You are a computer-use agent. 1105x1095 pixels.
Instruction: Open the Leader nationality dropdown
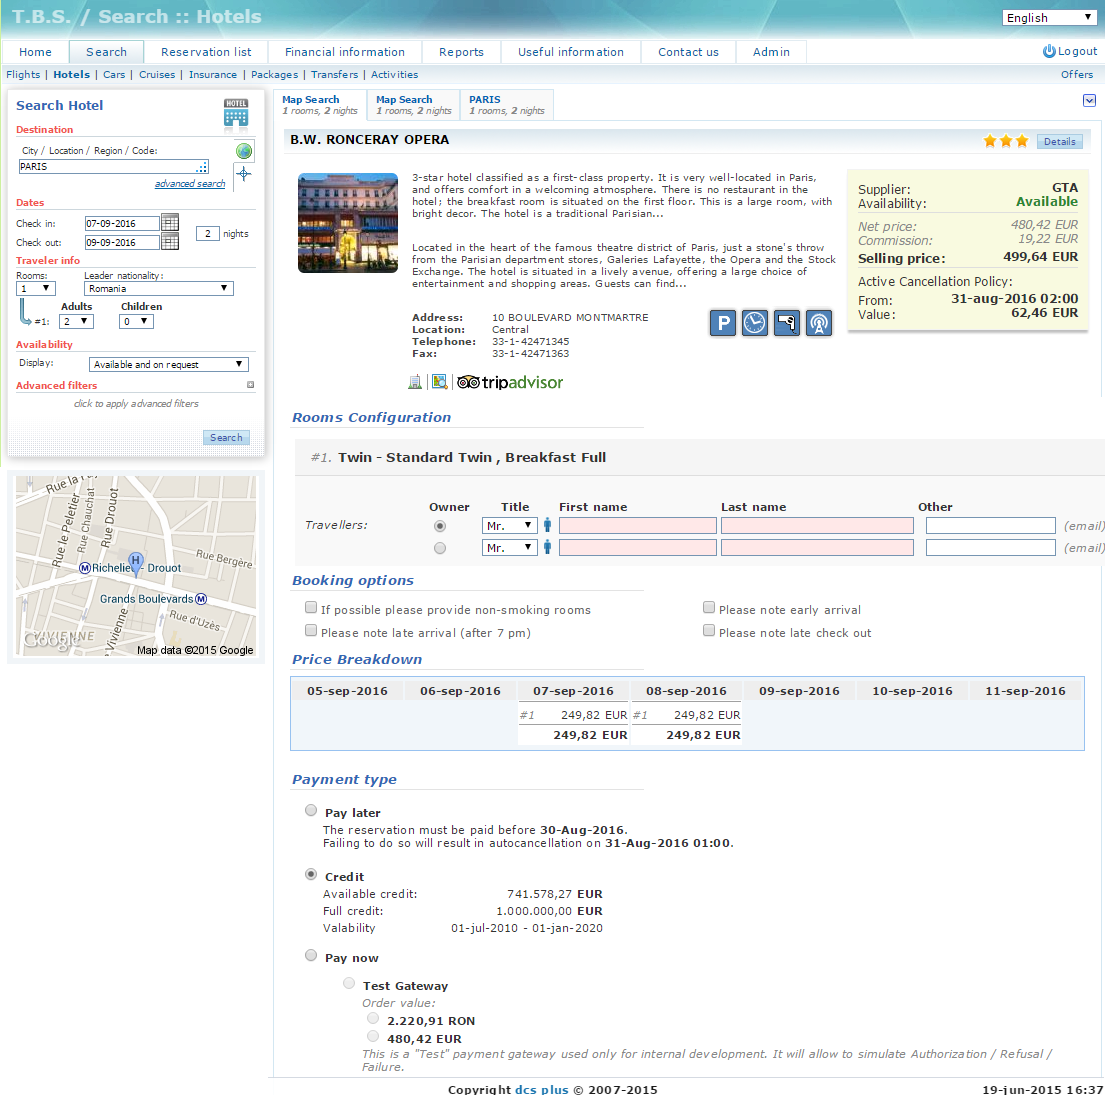[158, 288]
